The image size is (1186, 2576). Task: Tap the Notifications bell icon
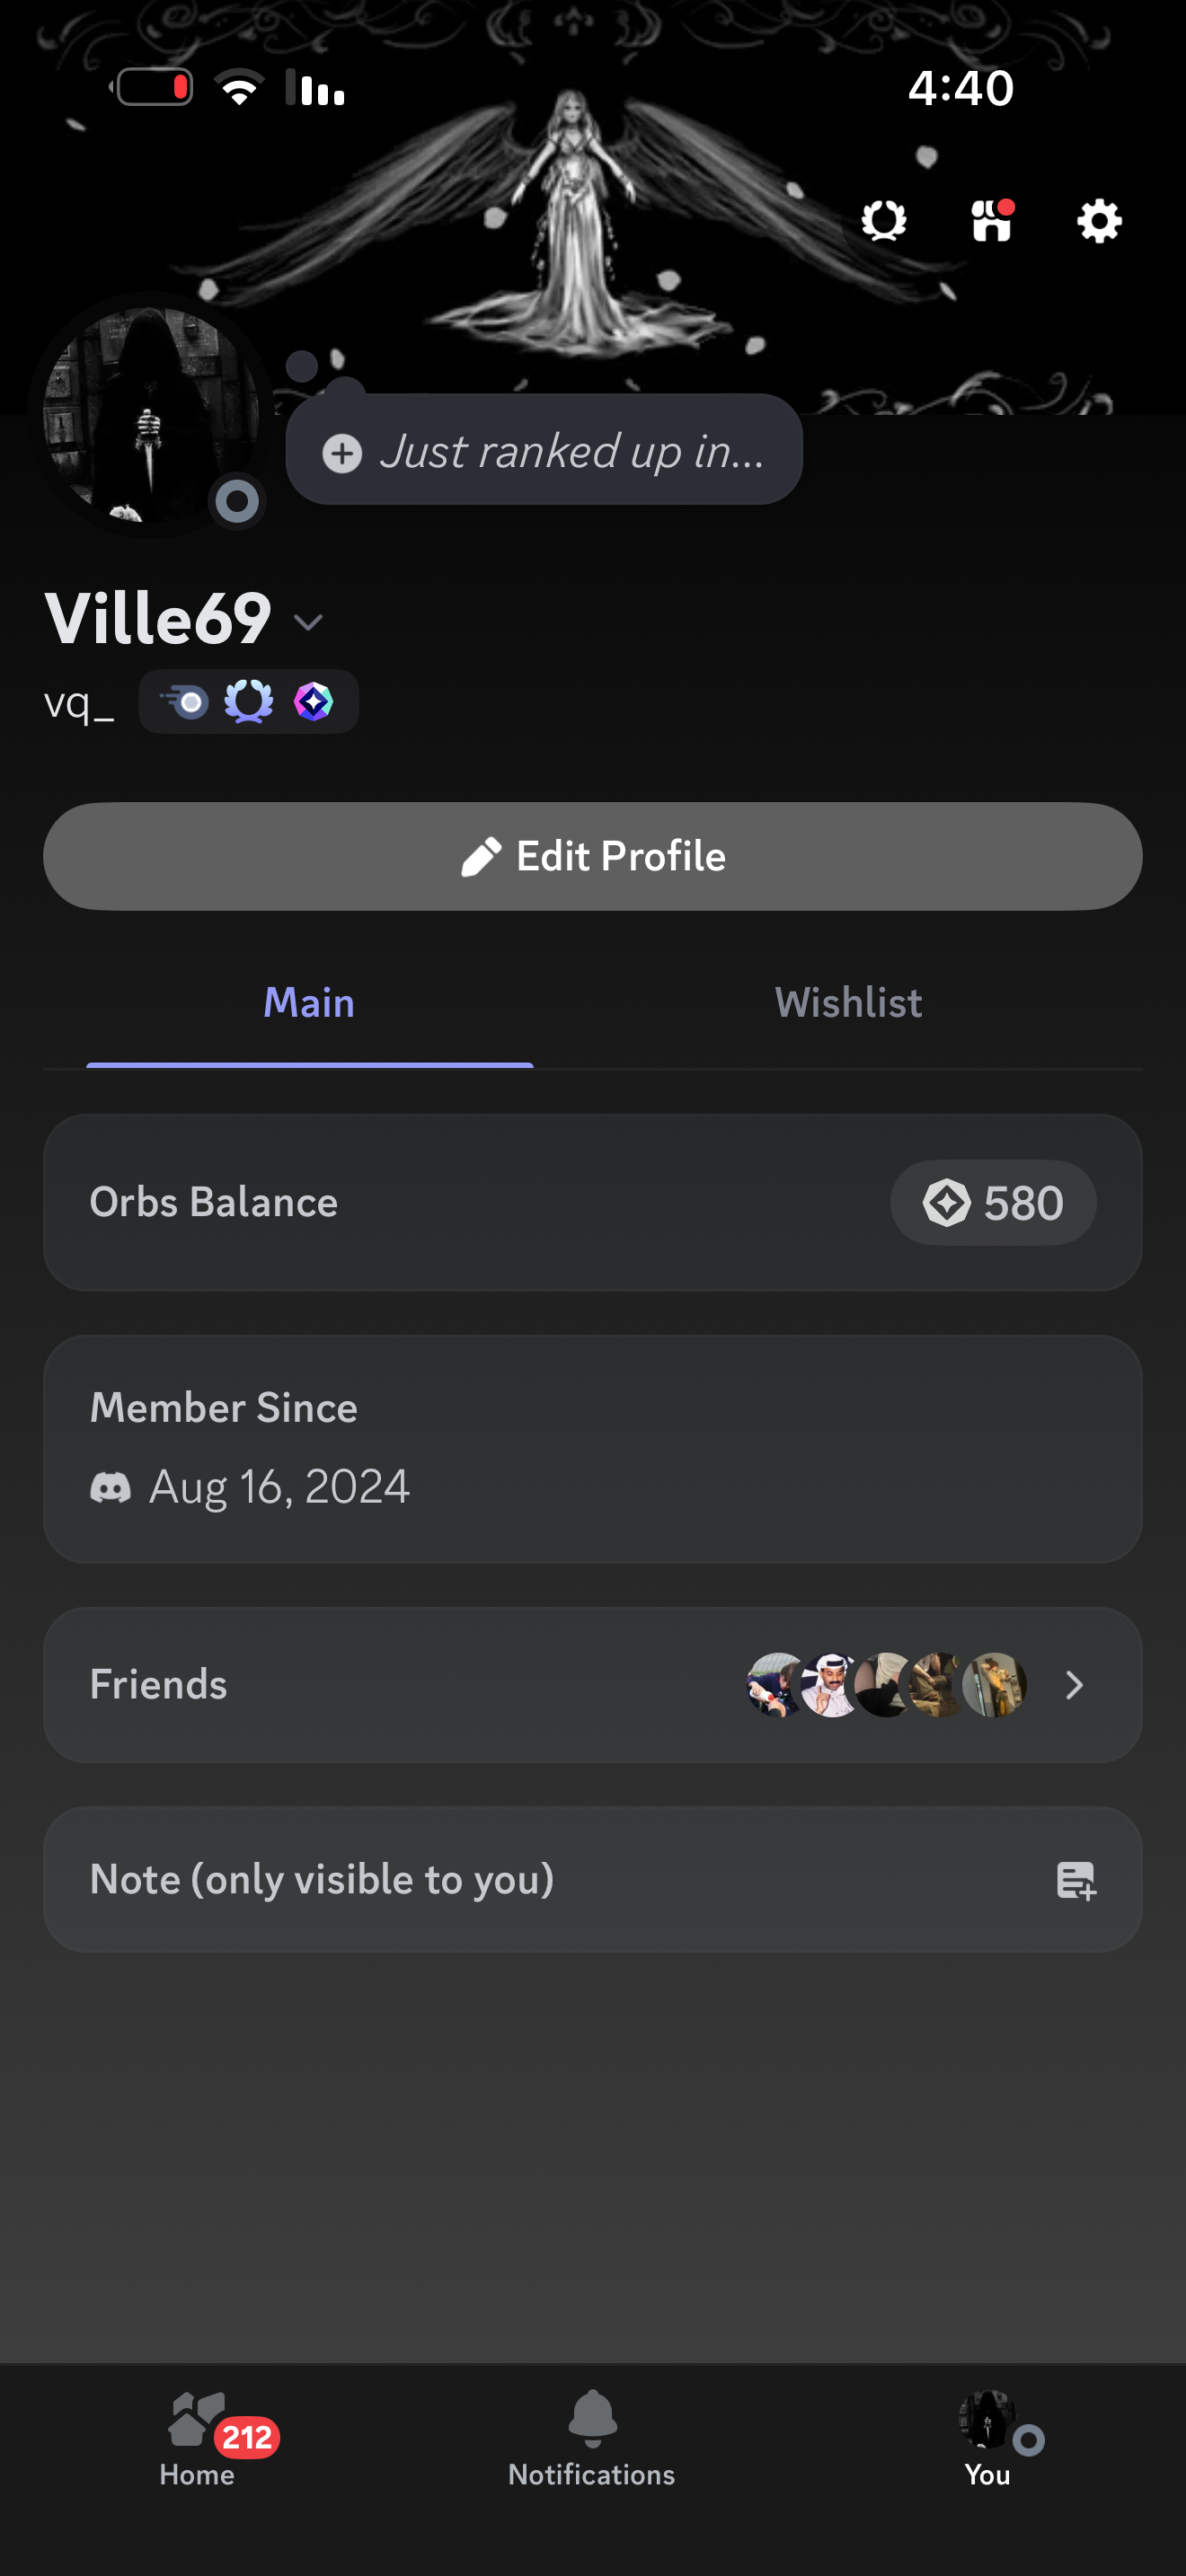coord(592,2418)
